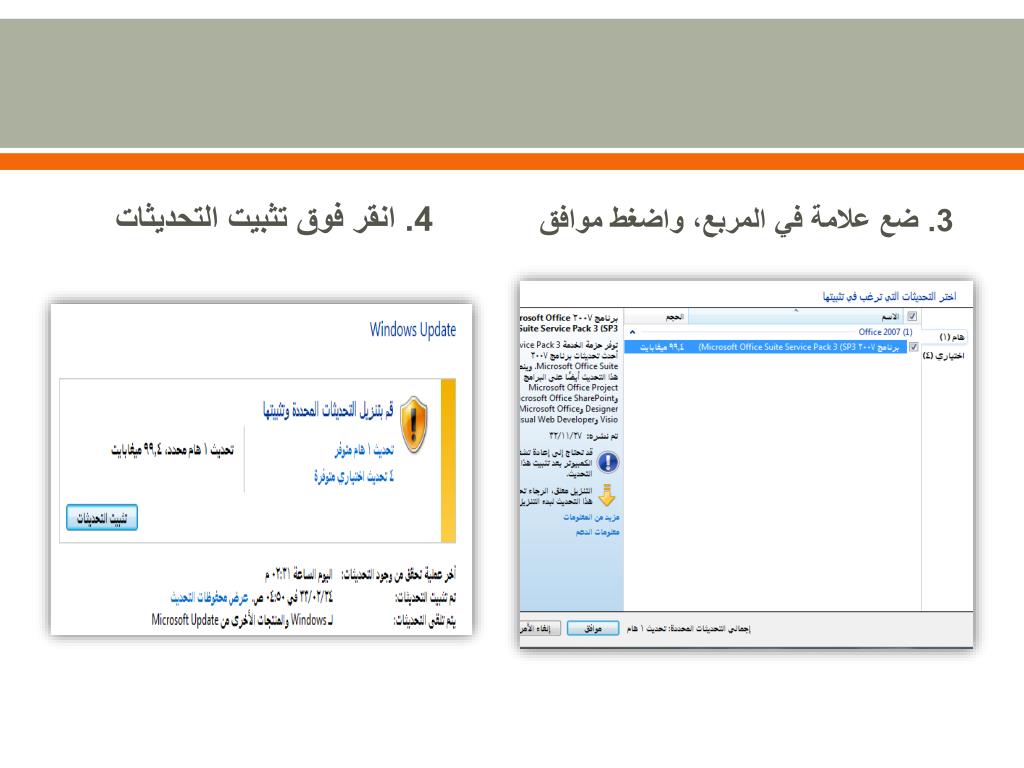Image resolution: width=1024 pixels, height=768 pixels.
Task: Select the Microsoft Office Suite Service Pack 3 row
Action: (765, 347)
